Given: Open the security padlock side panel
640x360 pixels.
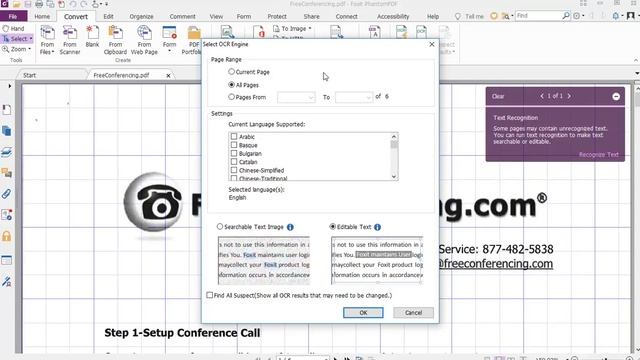Looking at the screenshot, I should [x=7, y=236].
